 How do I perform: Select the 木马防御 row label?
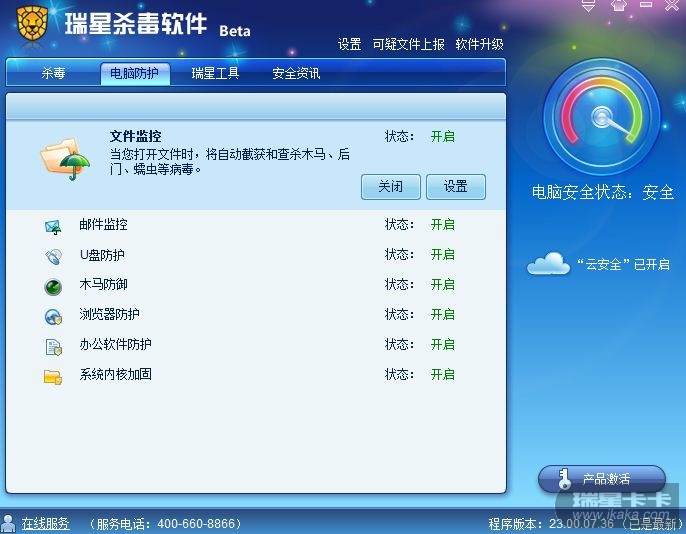(104, 284)
